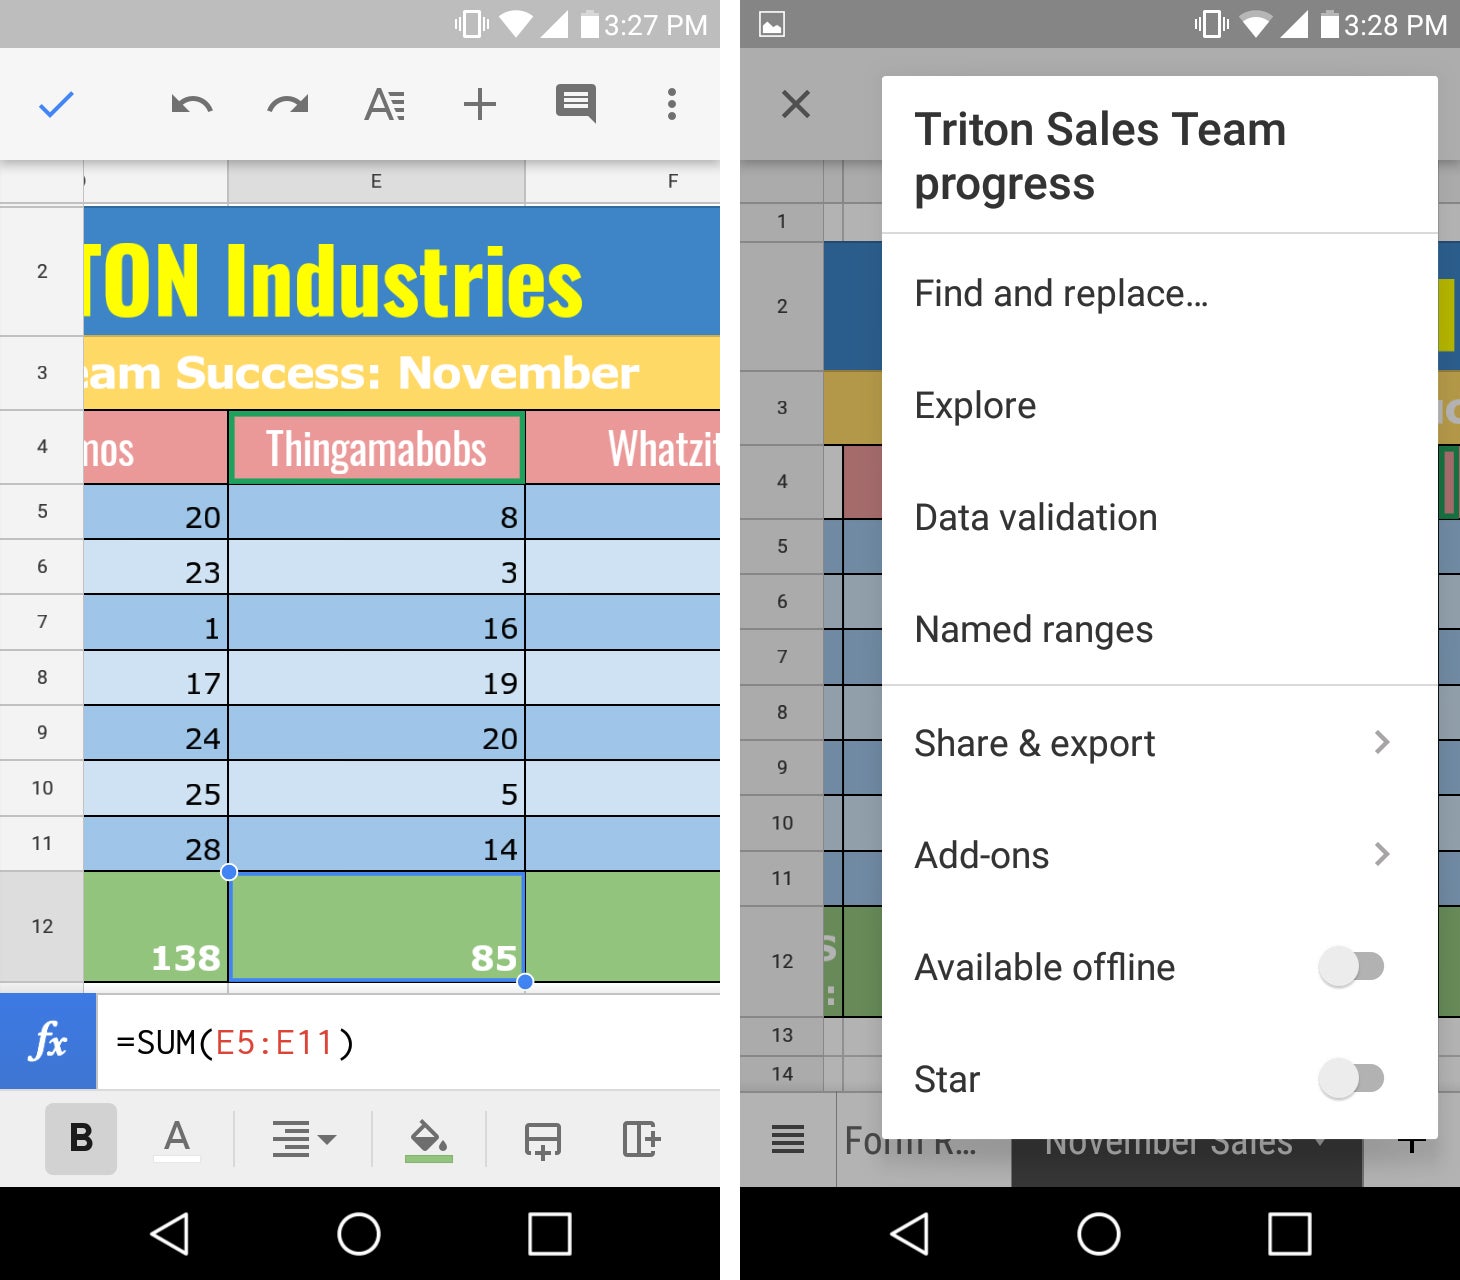Tap the Android home button on right phone
1460x1280 pixels.
tap(1099, 1233)
